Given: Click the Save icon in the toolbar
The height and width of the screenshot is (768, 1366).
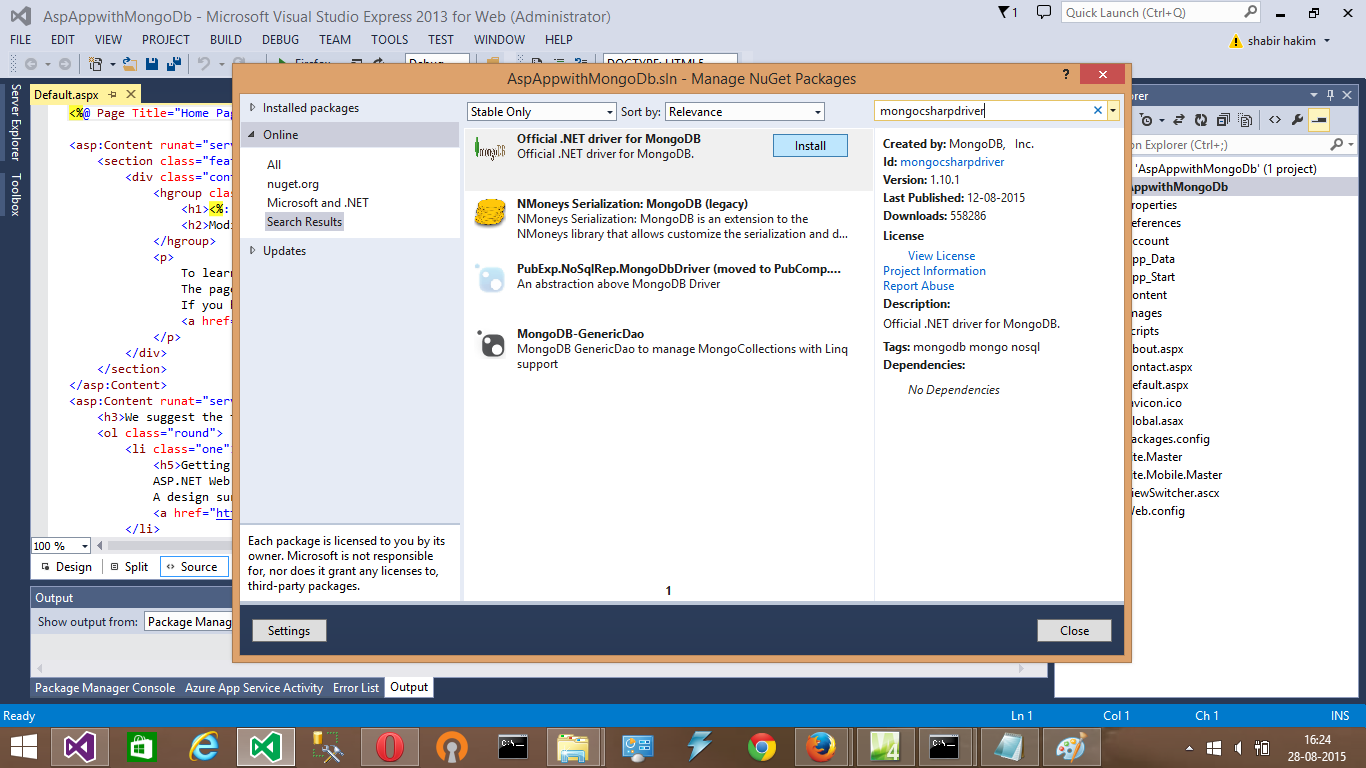Looking at the screenshot, I should pyautogui.click(x=150, y=63).
